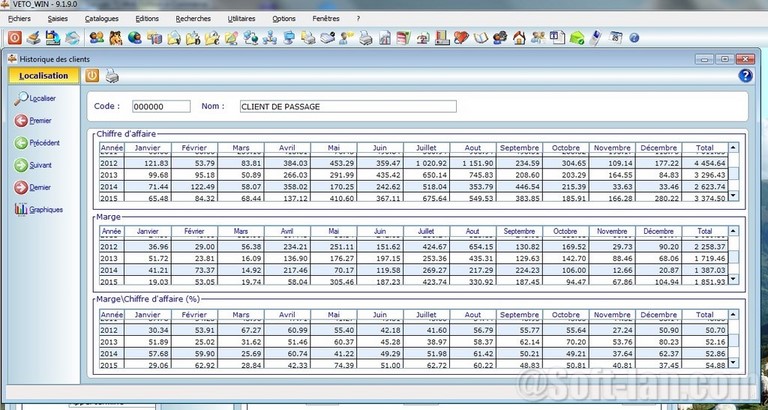Click the Nom field showing CLIENT DE PASSAGE
The width and height of the screenshot is (768, 410).
click(345, 106)
